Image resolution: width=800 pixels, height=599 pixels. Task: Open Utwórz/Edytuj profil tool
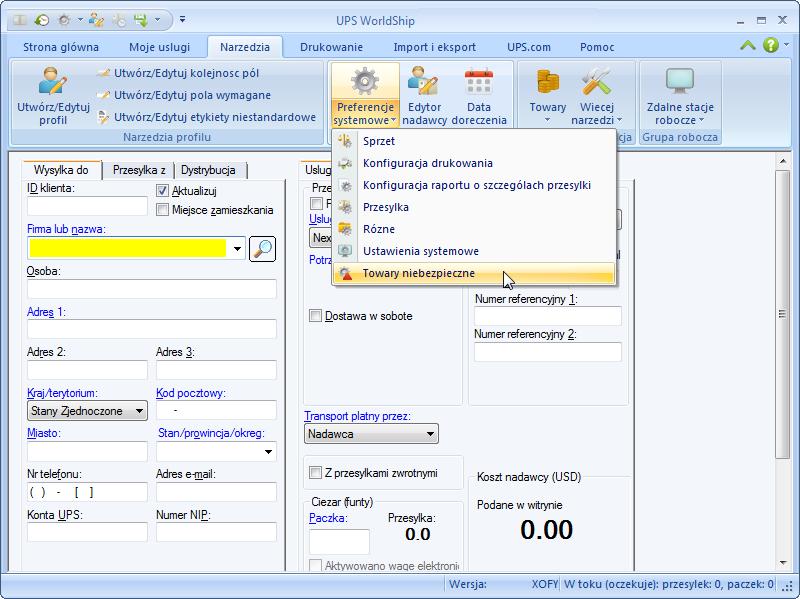tap(53, 96)
